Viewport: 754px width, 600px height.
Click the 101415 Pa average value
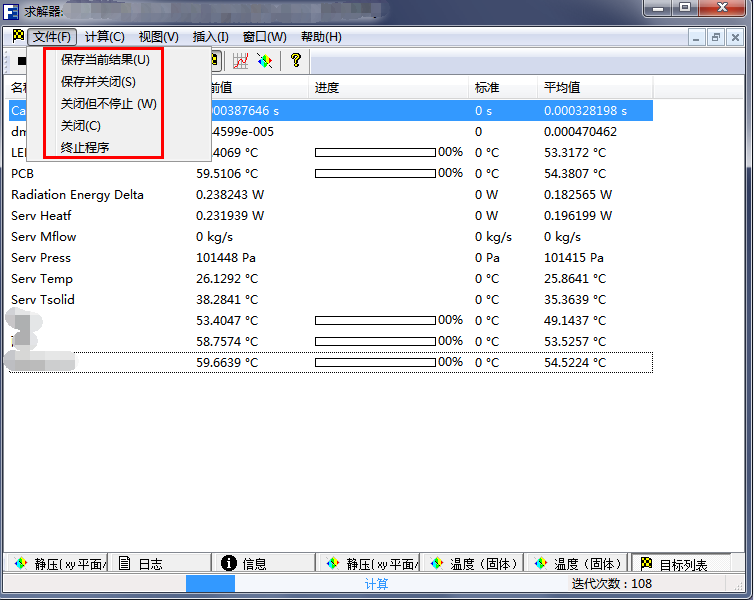coord(574,258)
